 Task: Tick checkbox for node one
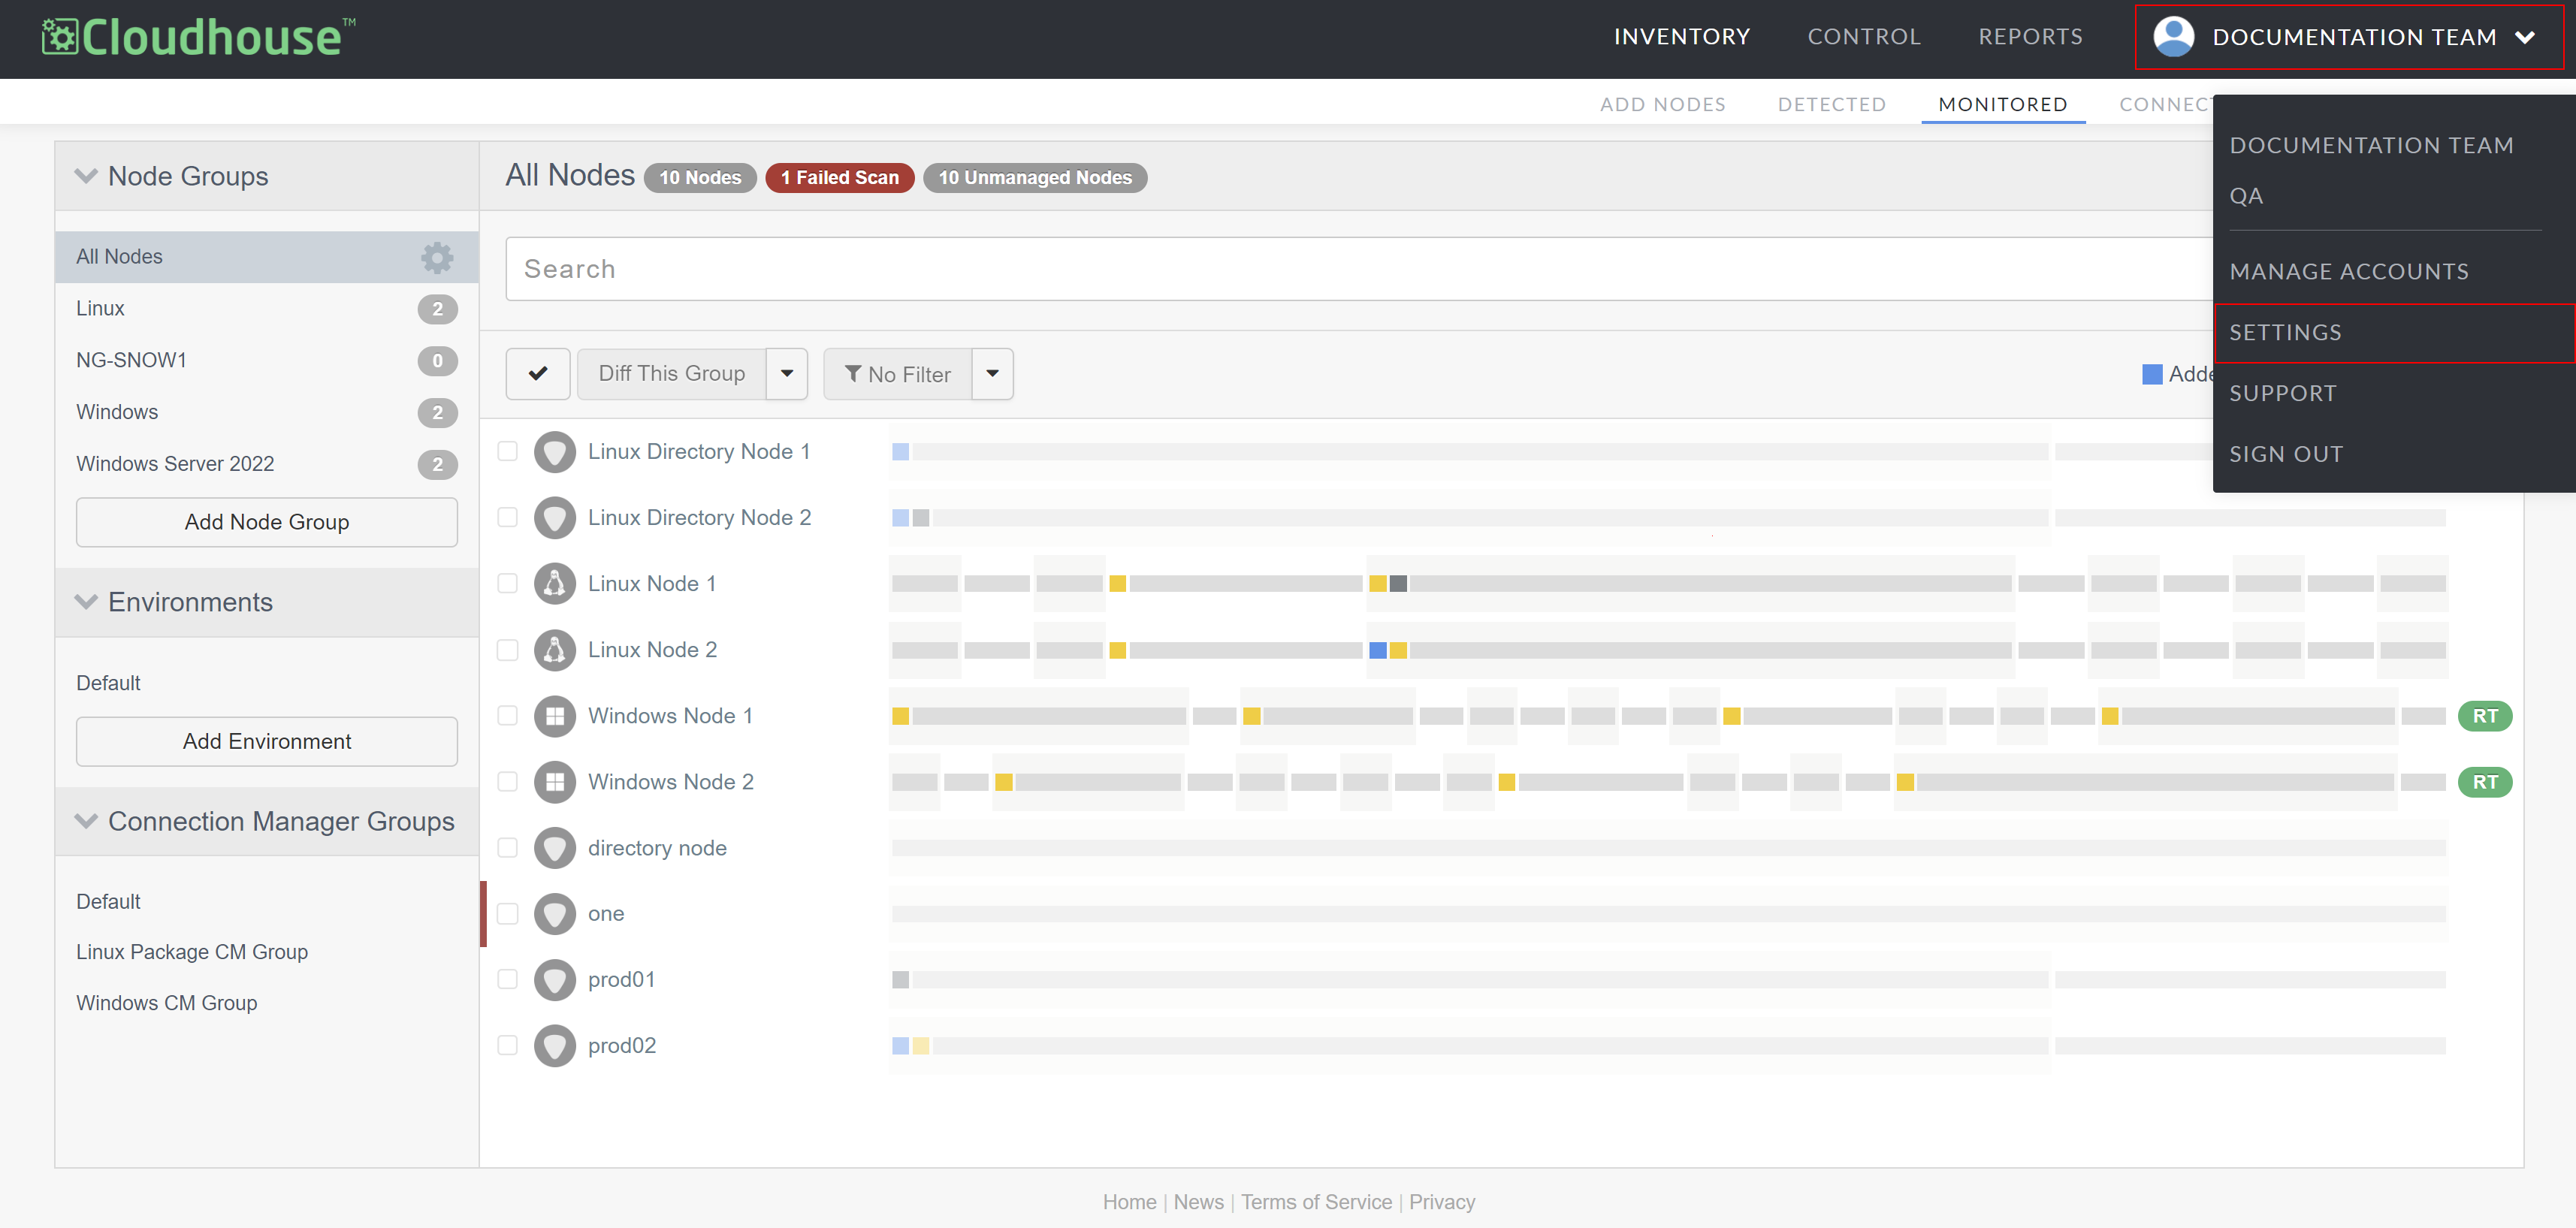[508, 914]
